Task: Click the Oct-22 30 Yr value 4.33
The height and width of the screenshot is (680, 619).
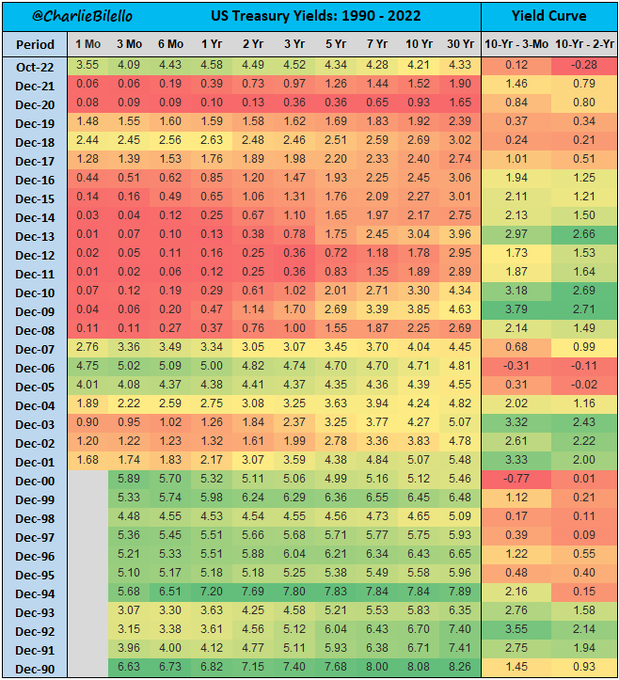Action: click(x=459, y=66)
